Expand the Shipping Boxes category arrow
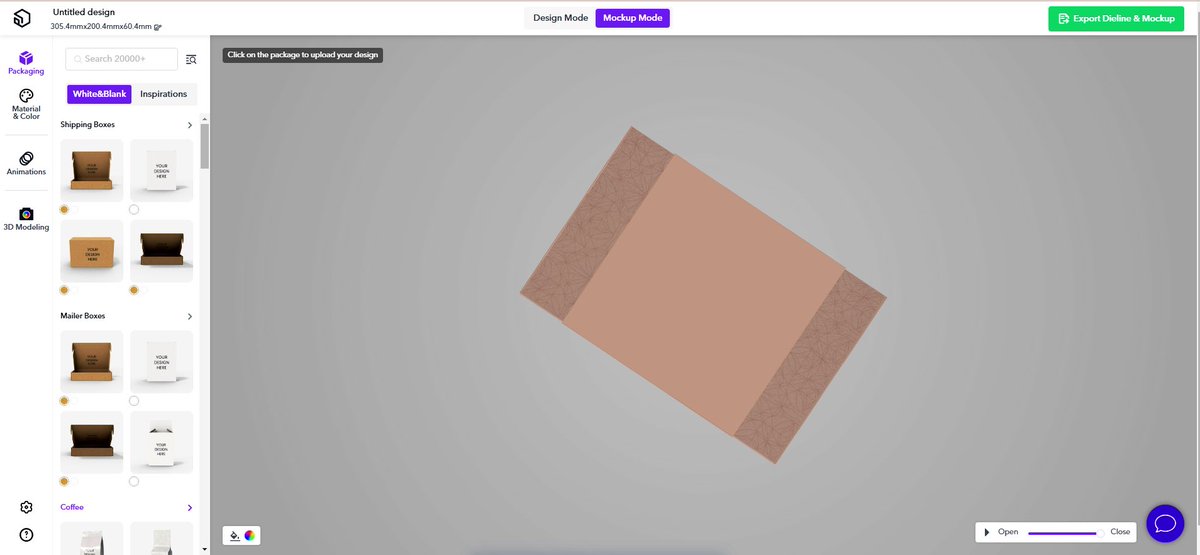The height and width of the screenshot is (555, 1200). (x=190, y=125)
